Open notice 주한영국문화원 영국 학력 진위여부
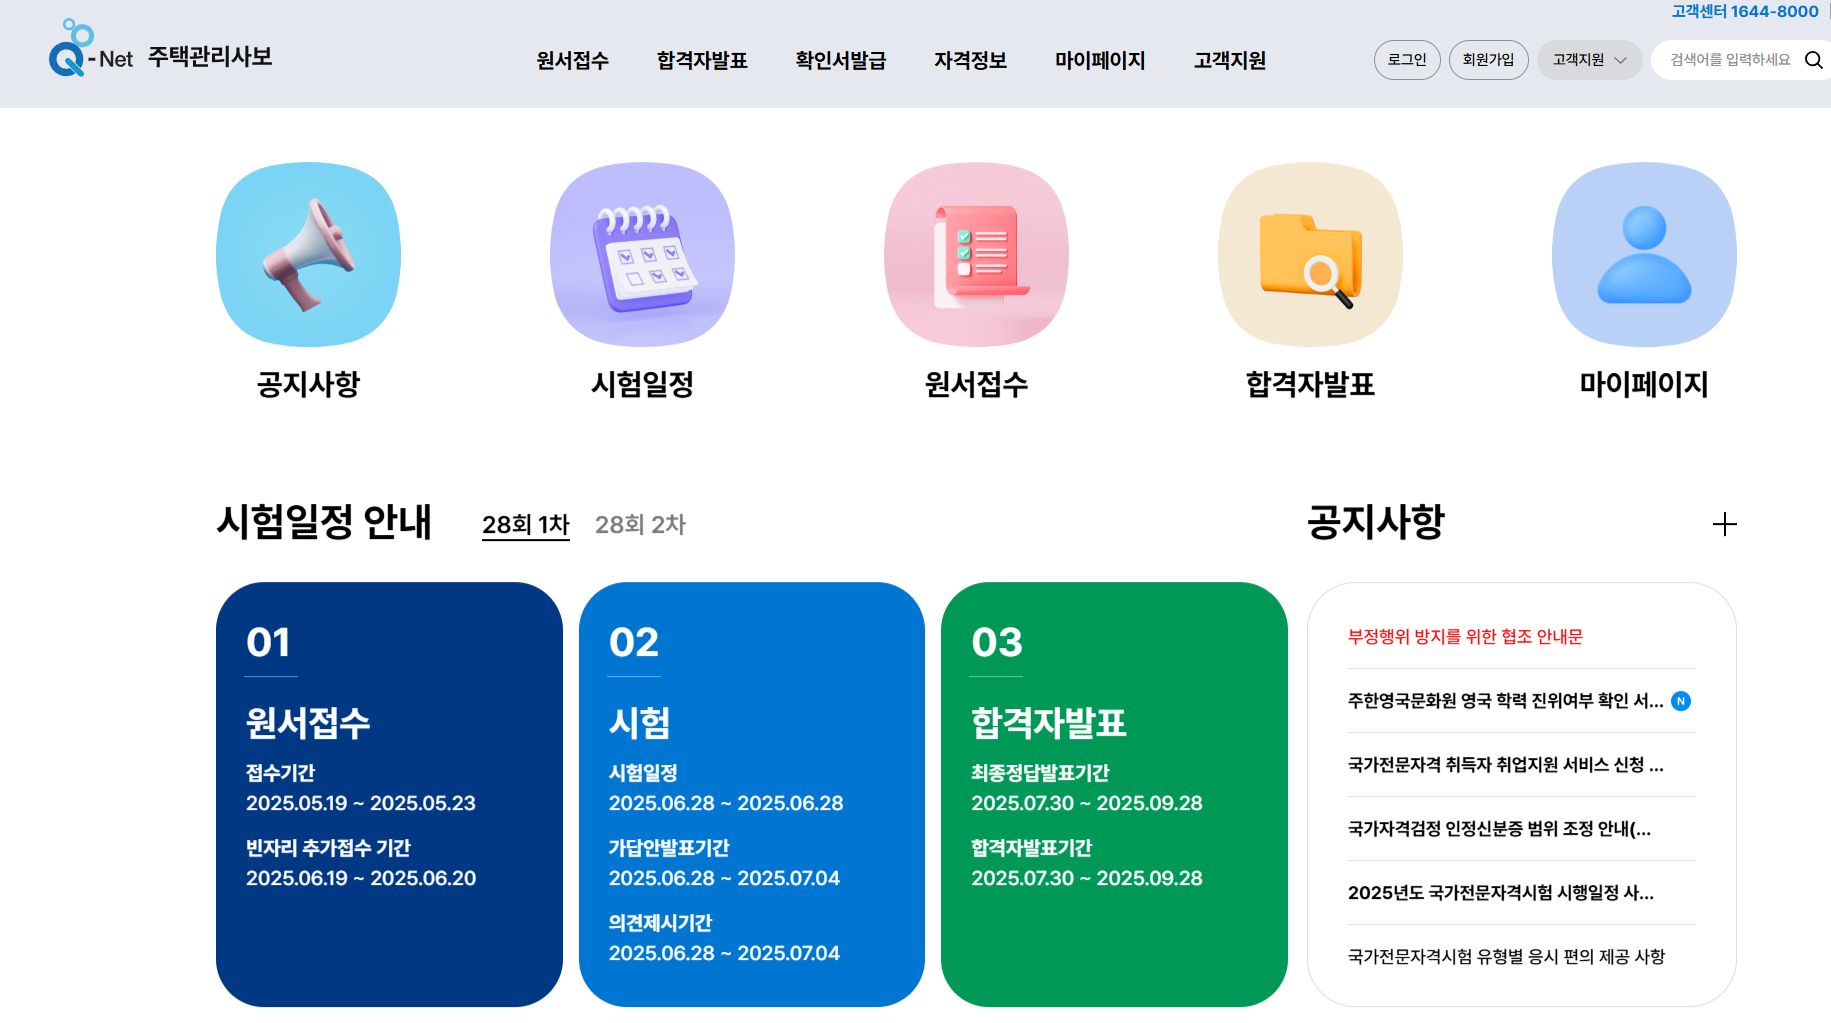 1505,701
